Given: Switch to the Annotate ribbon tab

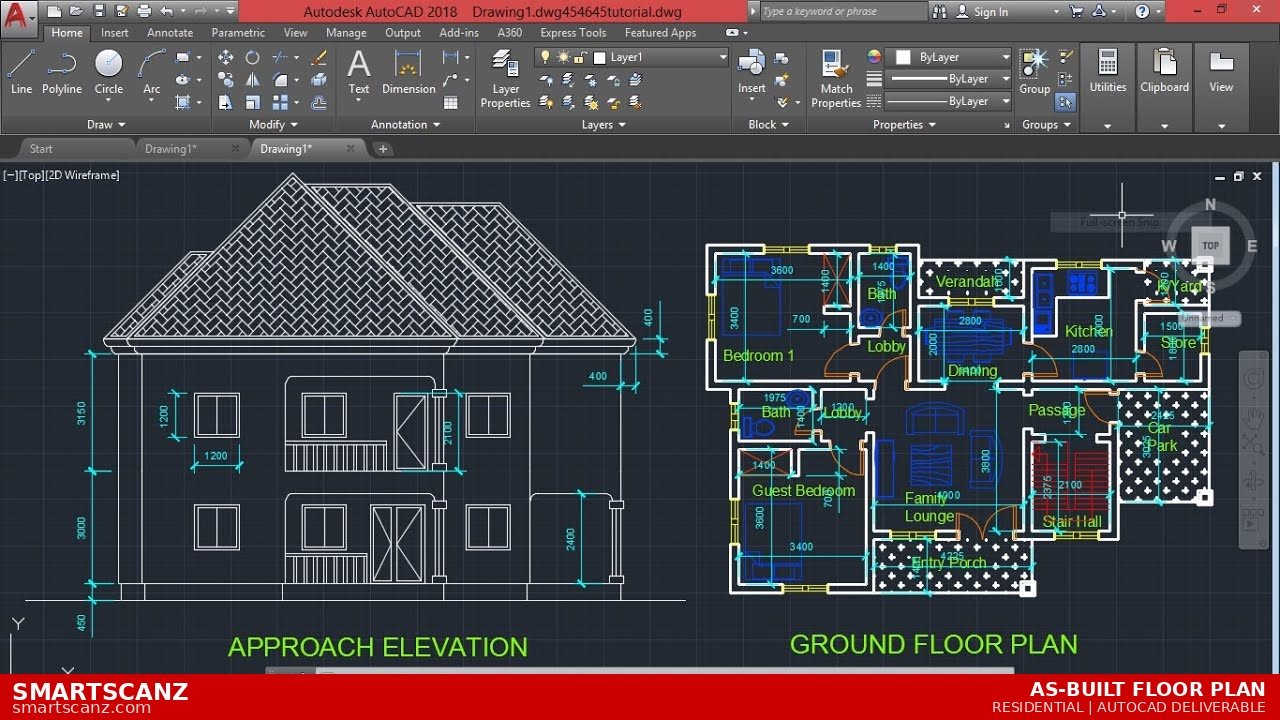Looking at the screenshot, I should (169, 32).
